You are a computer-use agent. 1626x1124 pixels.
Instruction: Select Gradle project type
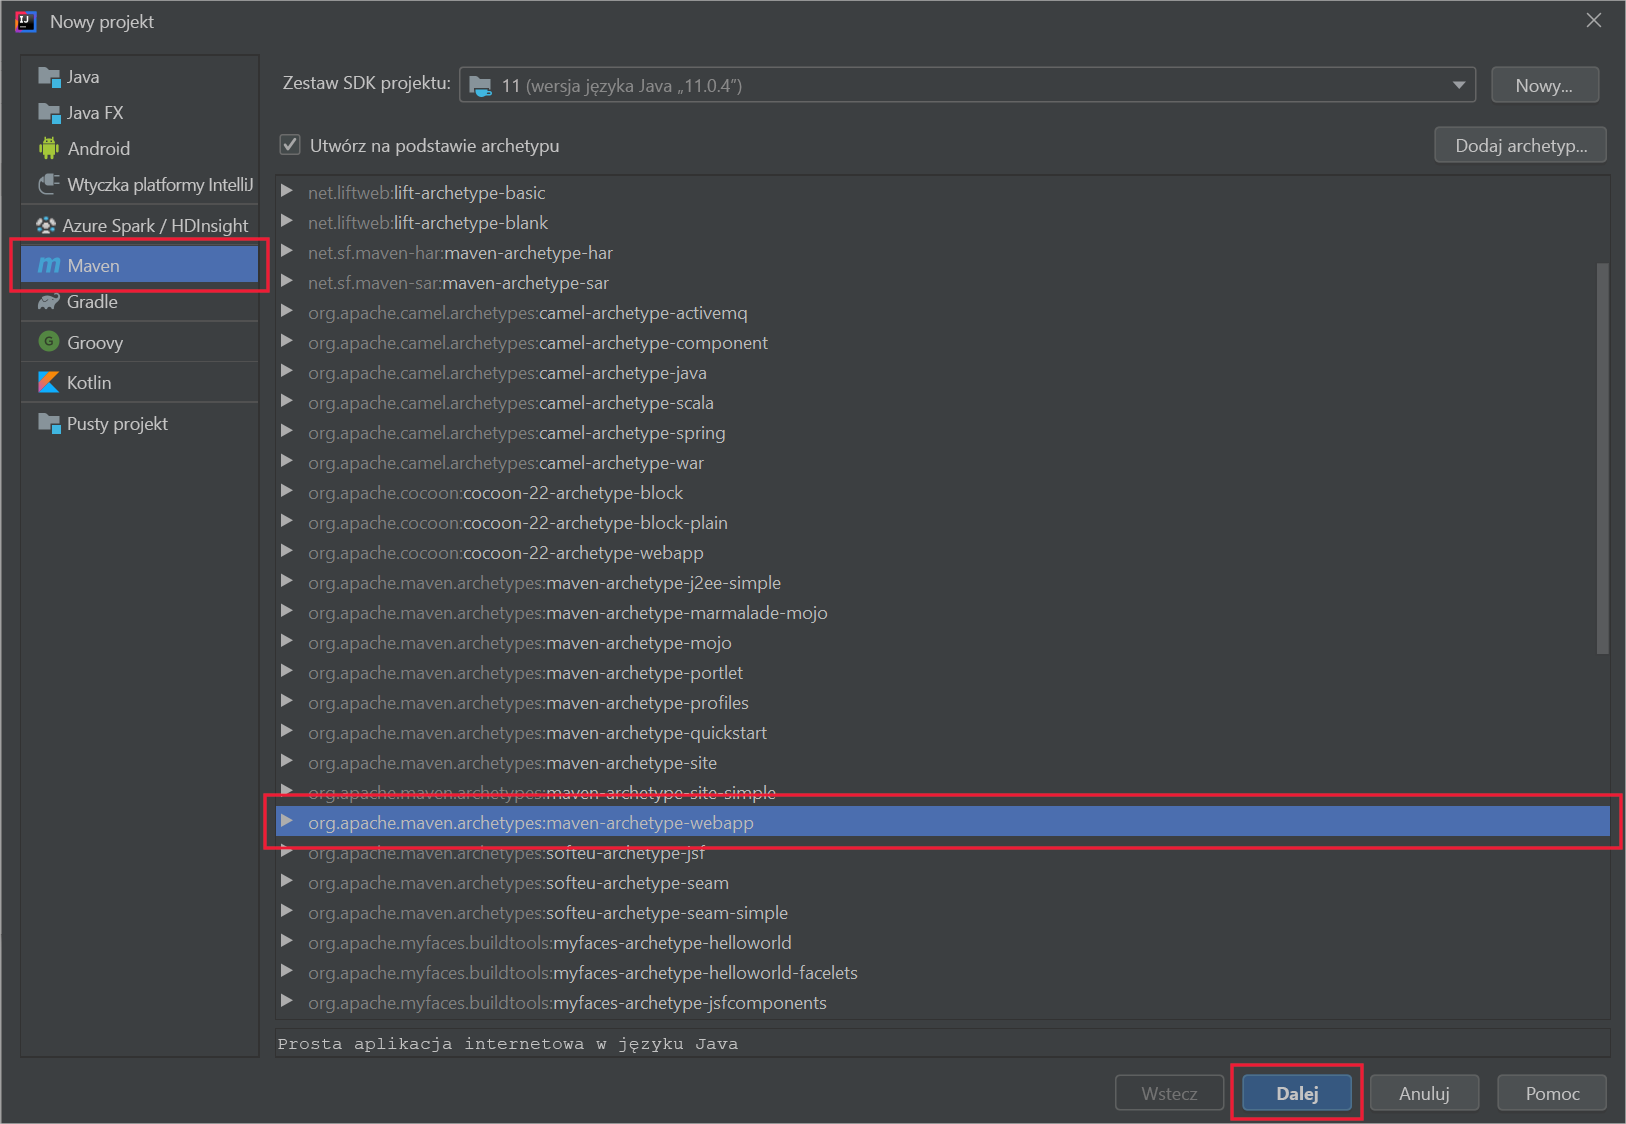coord(139,302)
